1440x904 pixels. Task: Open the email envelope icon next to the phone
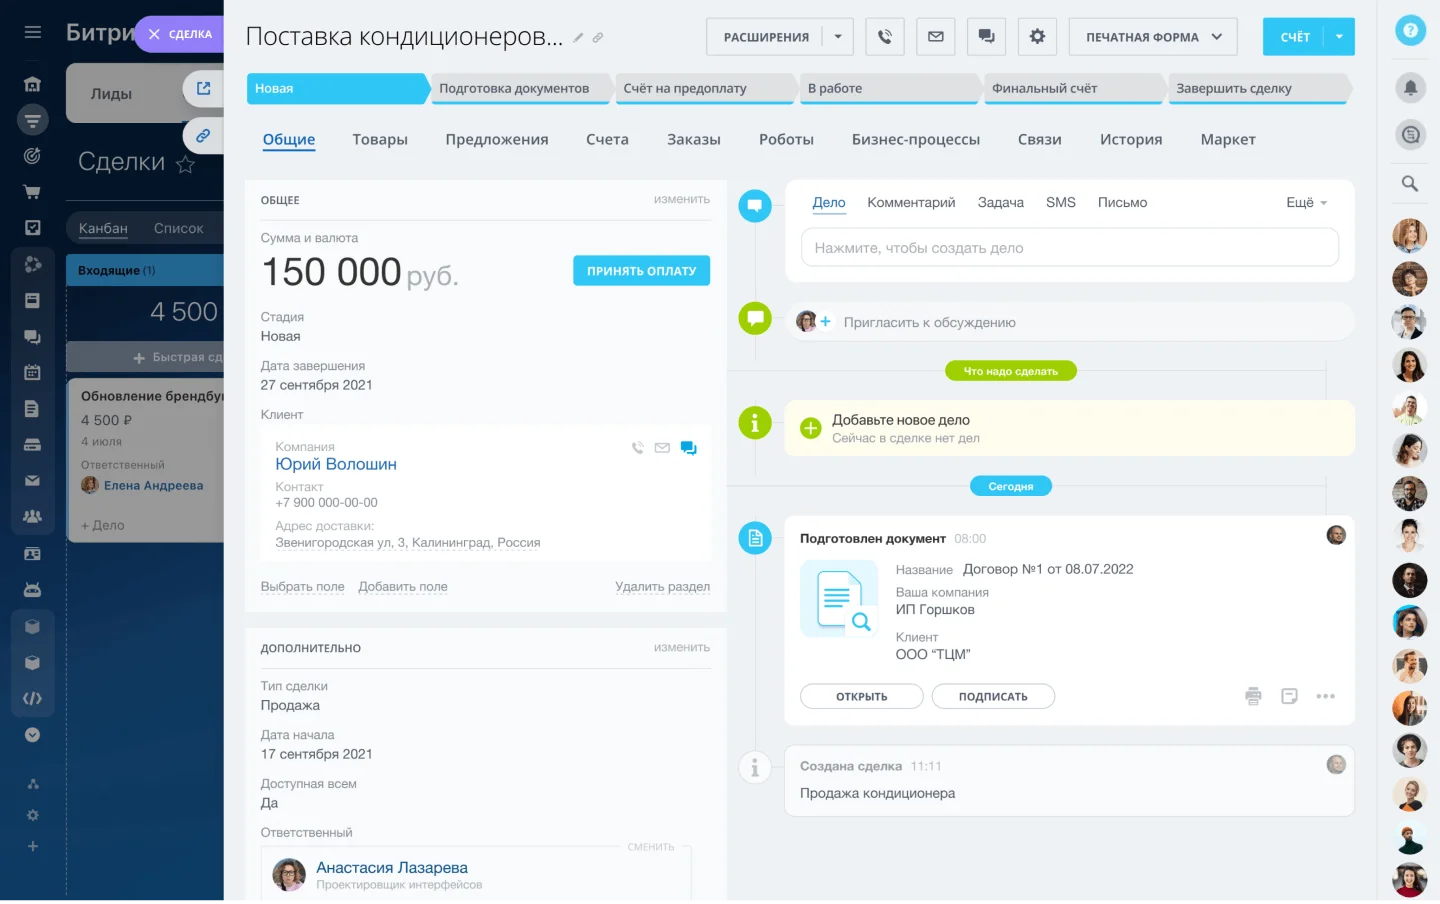[935, 36]
